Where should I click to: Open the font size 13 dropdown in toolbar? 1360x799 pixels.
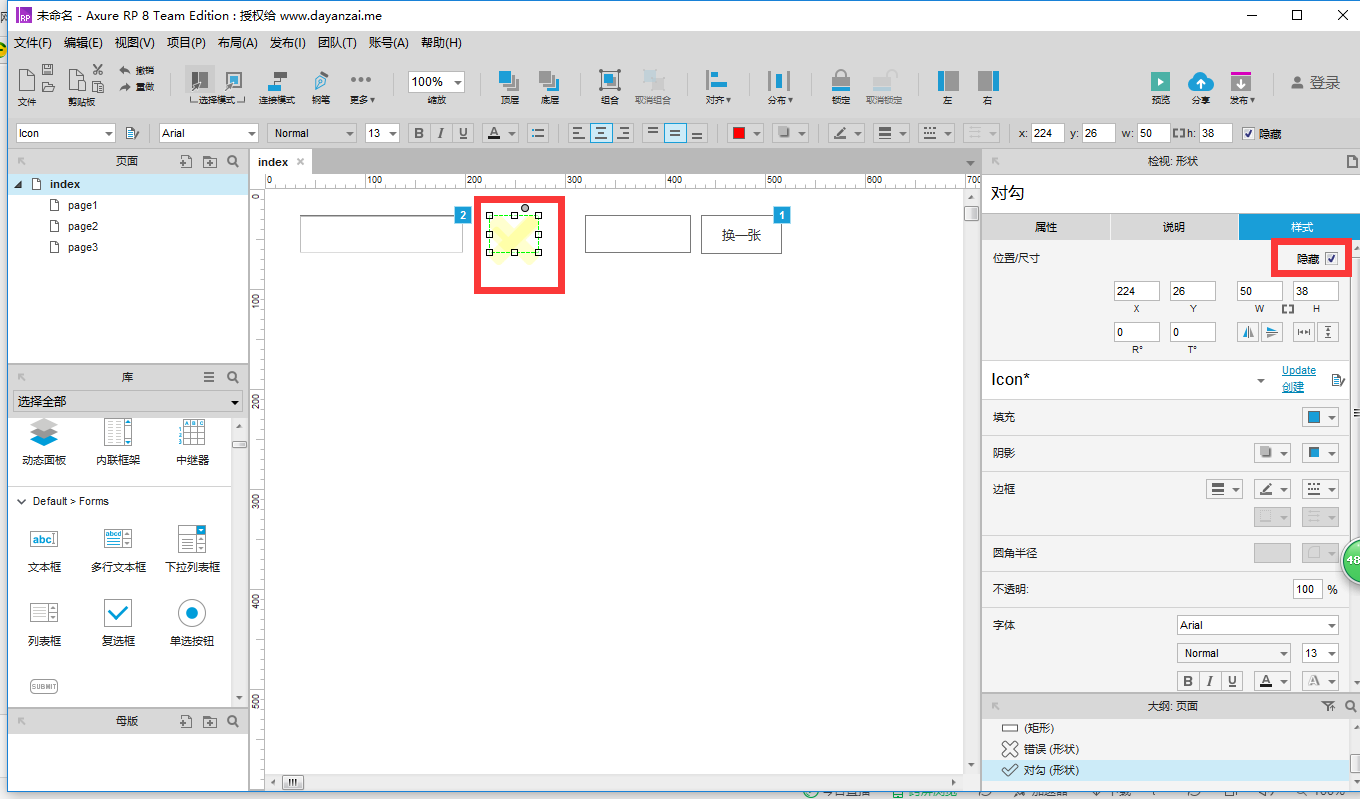(x=382, y=133)
